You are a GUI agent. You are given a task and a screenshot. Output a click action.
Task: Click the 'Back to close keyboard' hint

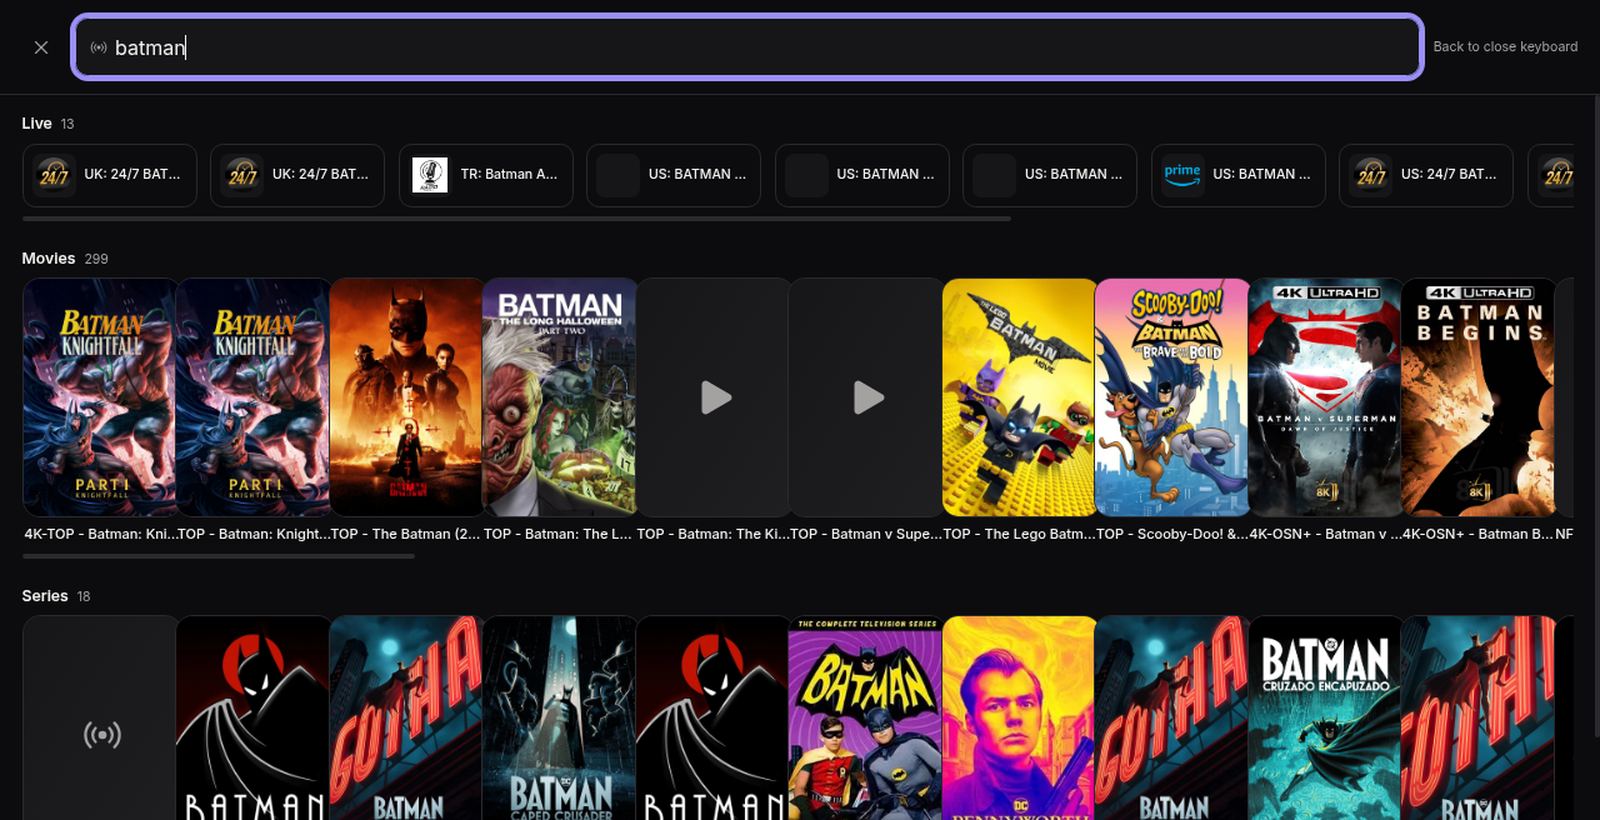[1505, 47]
